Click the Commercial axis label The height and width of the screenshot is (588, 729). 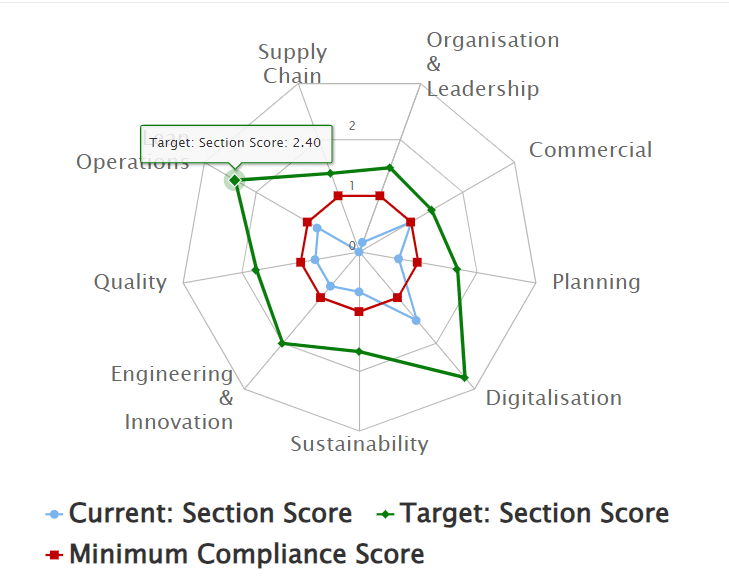(x=590, y=150)
